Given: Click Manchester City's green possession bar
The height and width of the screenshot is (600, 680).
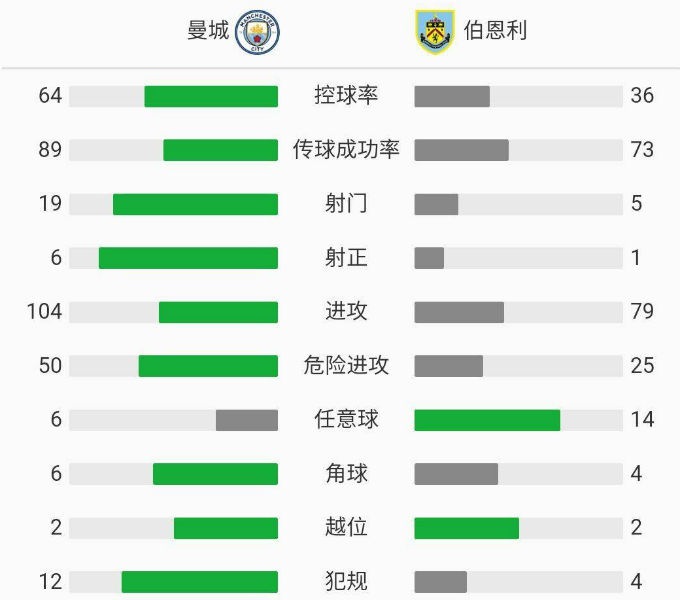Looking at the screenshot, I should coord(211,96).
